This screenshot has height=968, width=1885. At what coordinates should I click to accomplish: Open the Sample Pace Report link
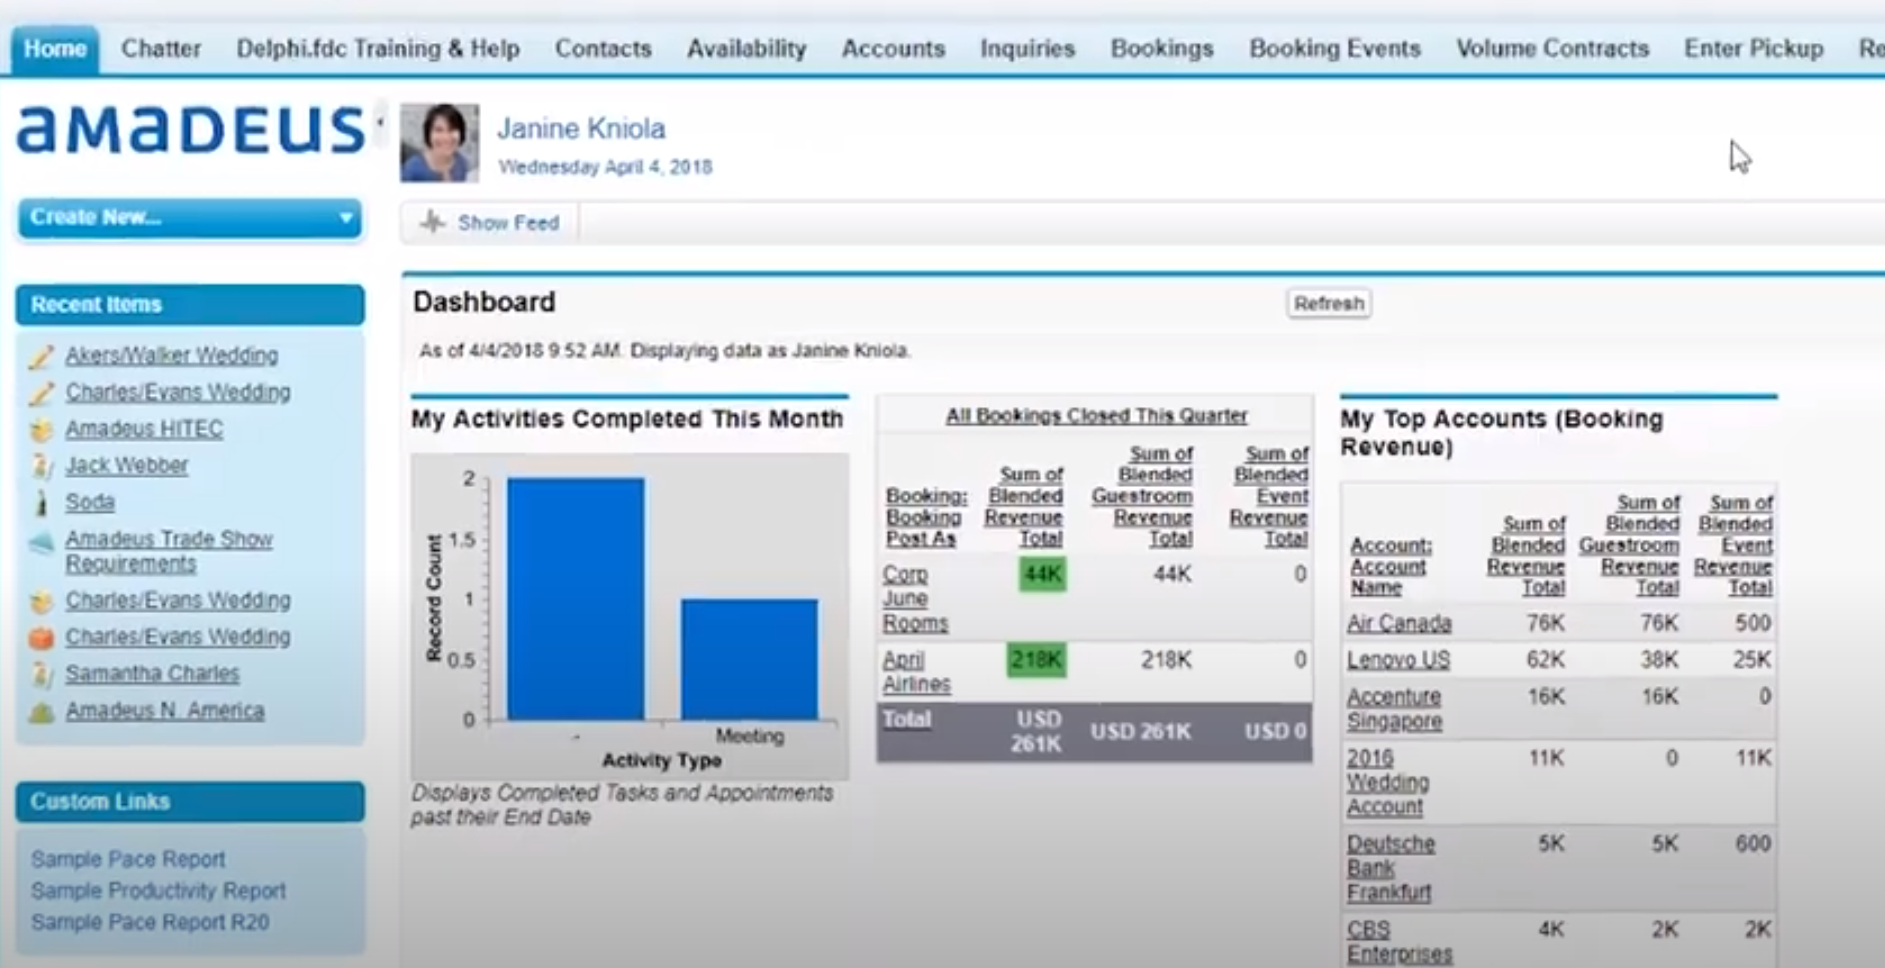click(128, 859)
